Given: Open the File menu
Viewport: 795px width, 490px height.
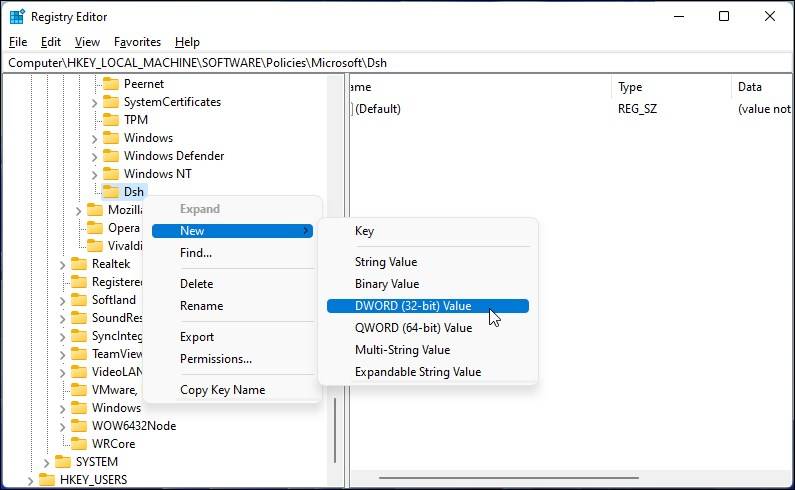Looking at the screenshot, I should [x=18, y=42].
